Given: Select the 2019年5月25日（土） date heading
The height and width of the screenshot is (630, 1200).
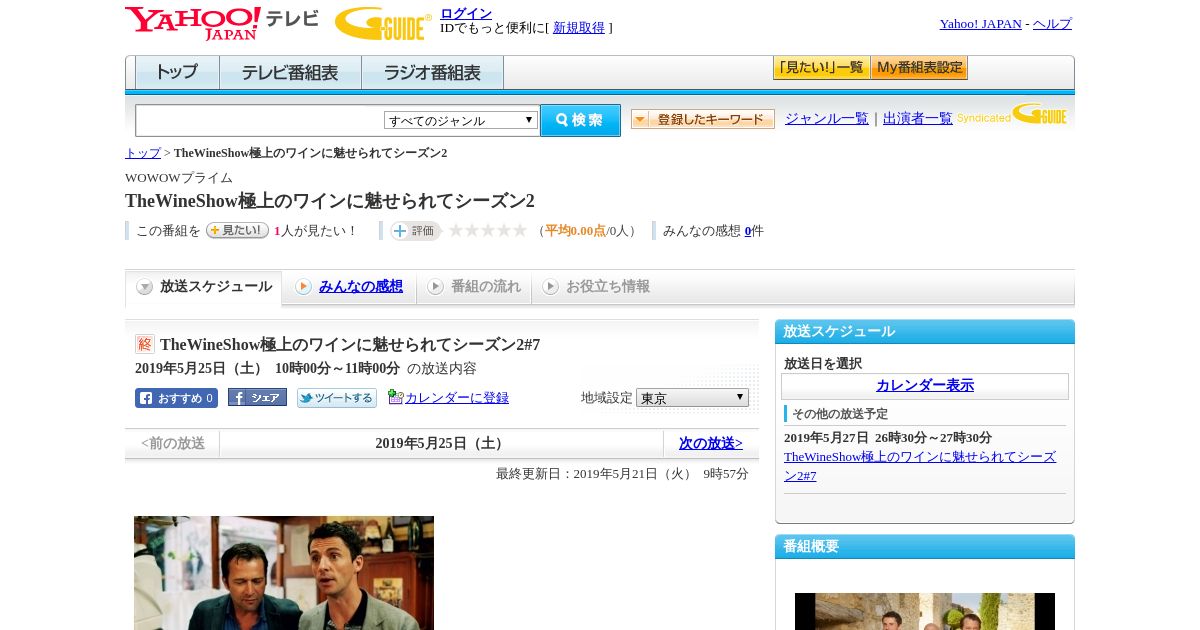Looking at the screenshot, I should tap(441, 444).
